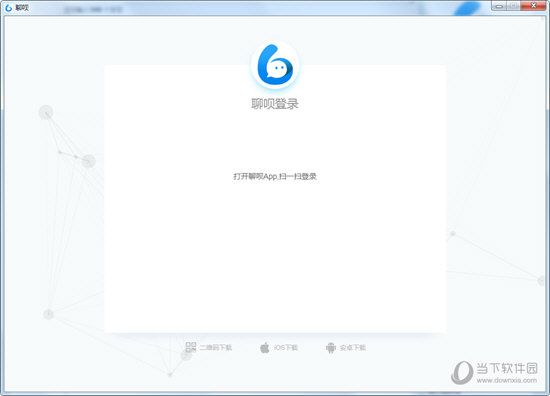Open the 安卓下载 link
This screenshot has width=550, height=396.
[x=353, y=348]
